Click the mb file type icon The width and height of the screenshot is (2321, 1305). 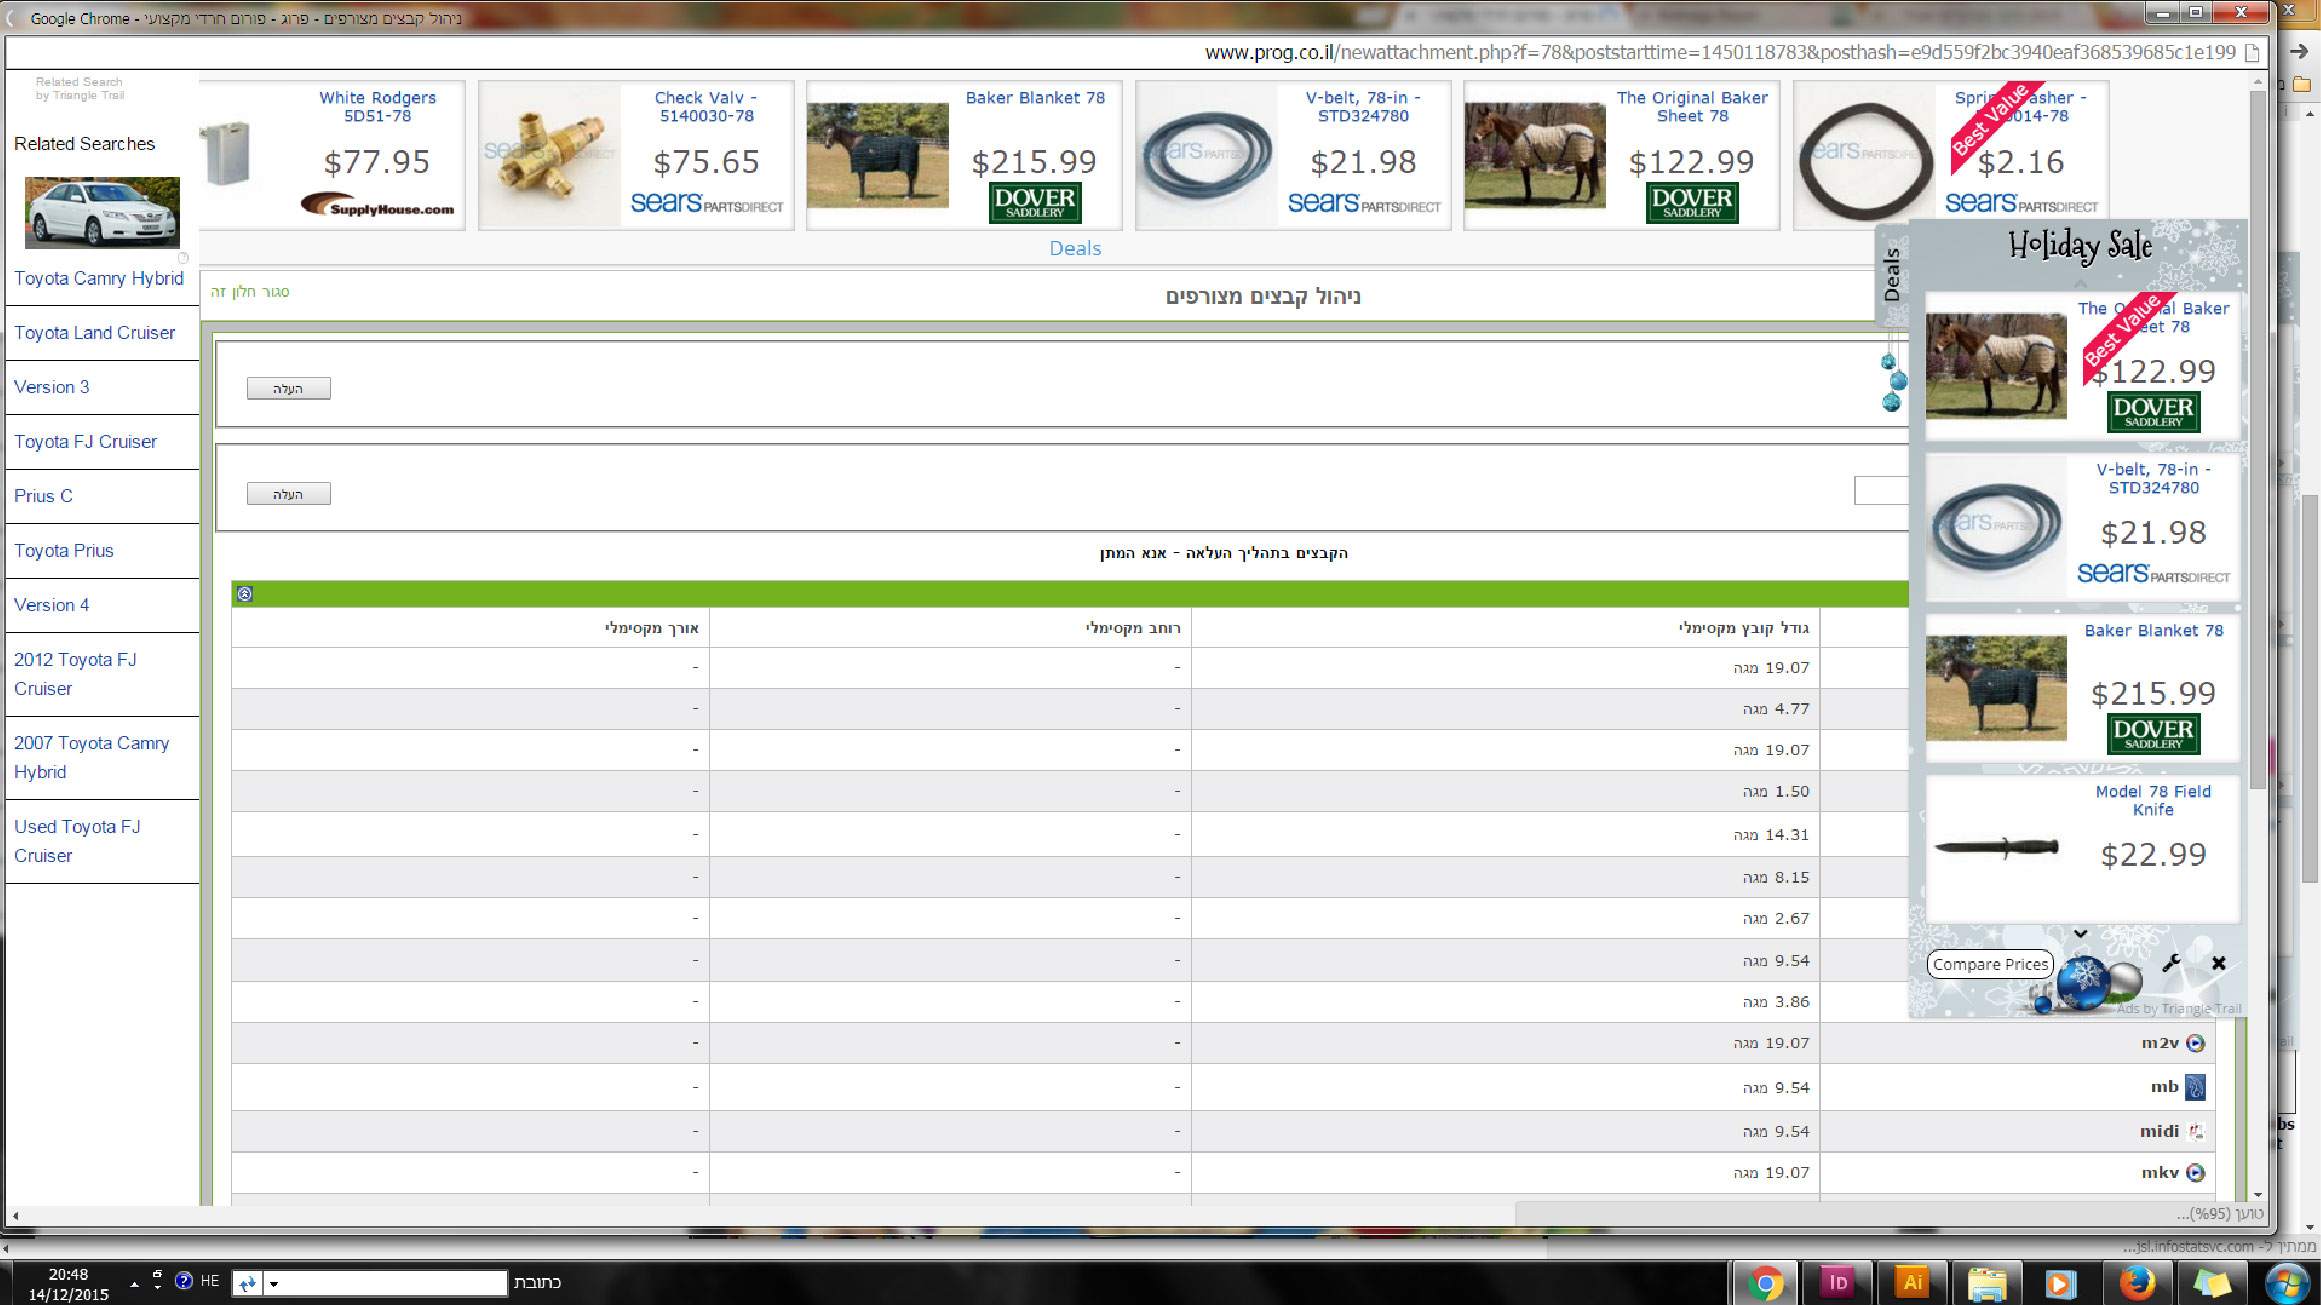pyautogui.click(x=2195, y=1087)
